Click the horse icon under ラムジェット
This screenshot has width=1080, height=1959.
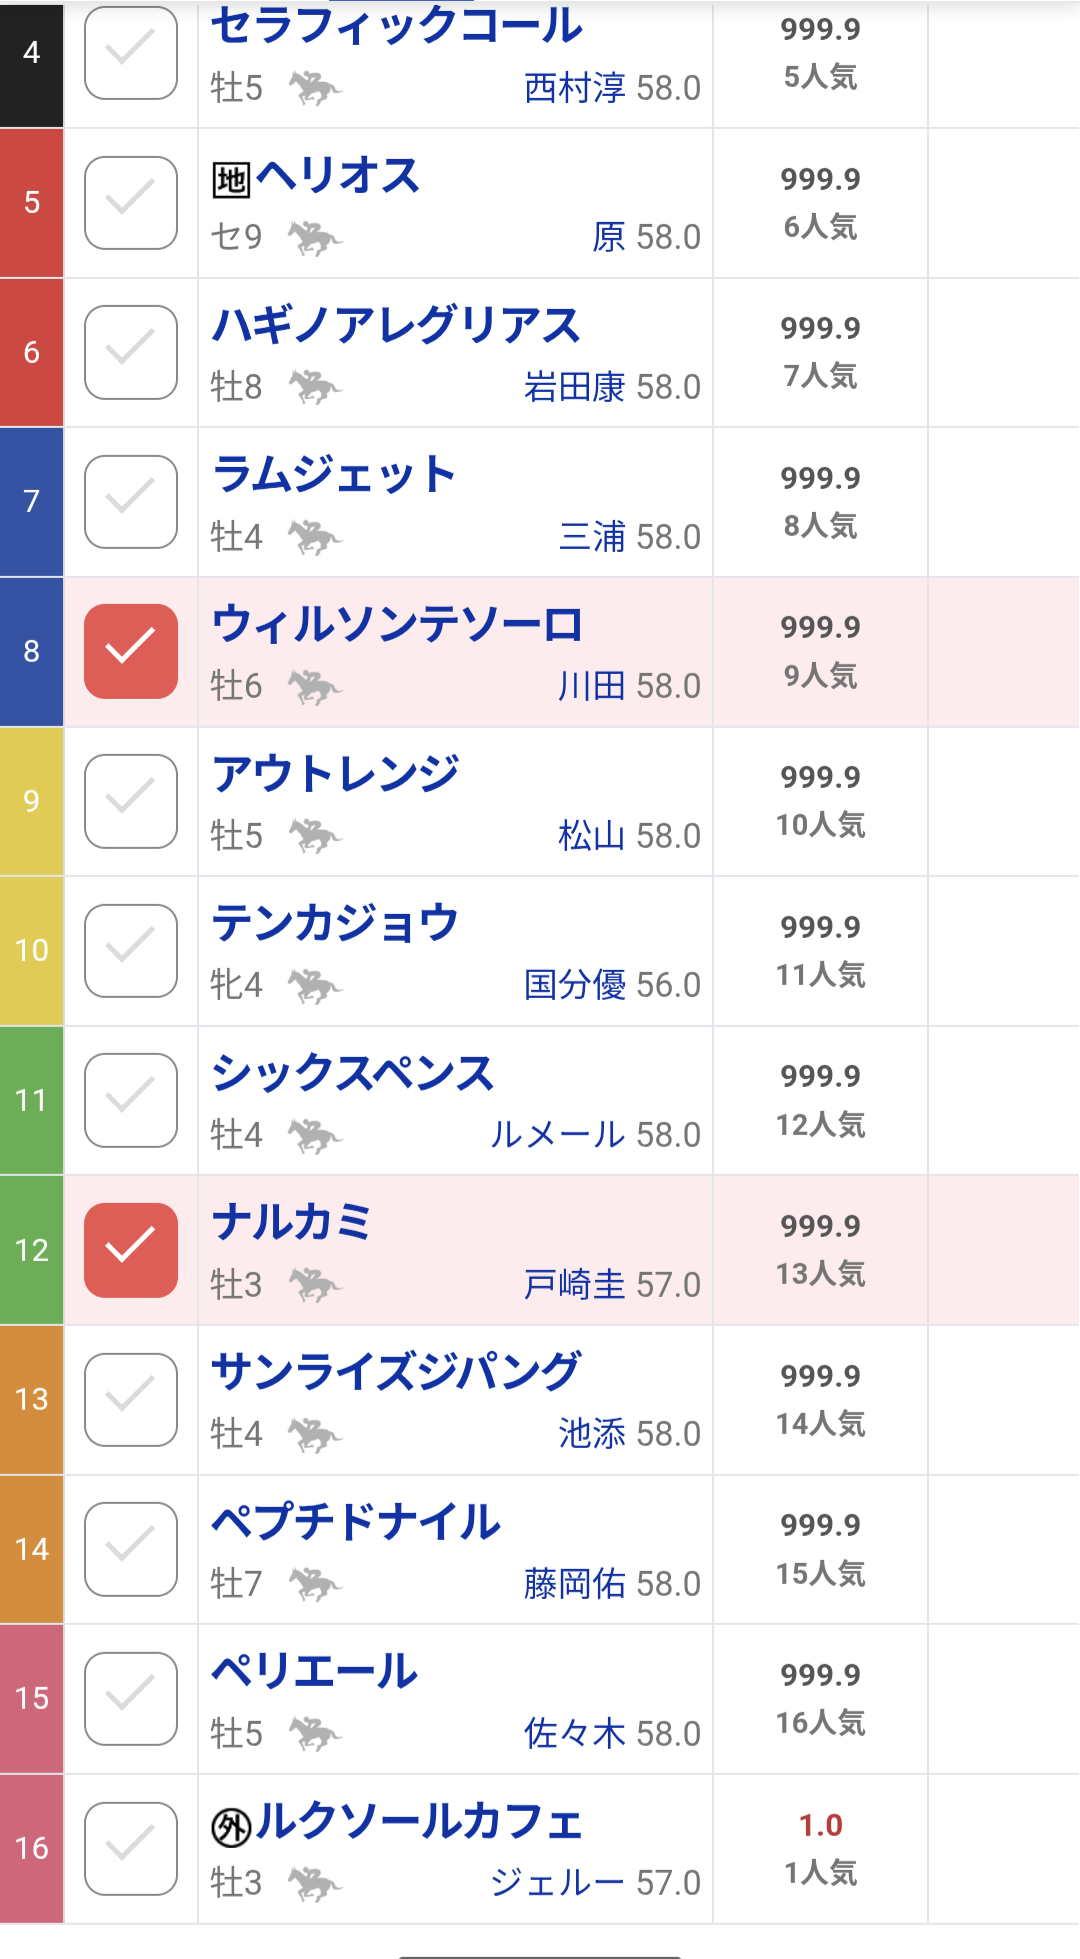tap(315, 537)
